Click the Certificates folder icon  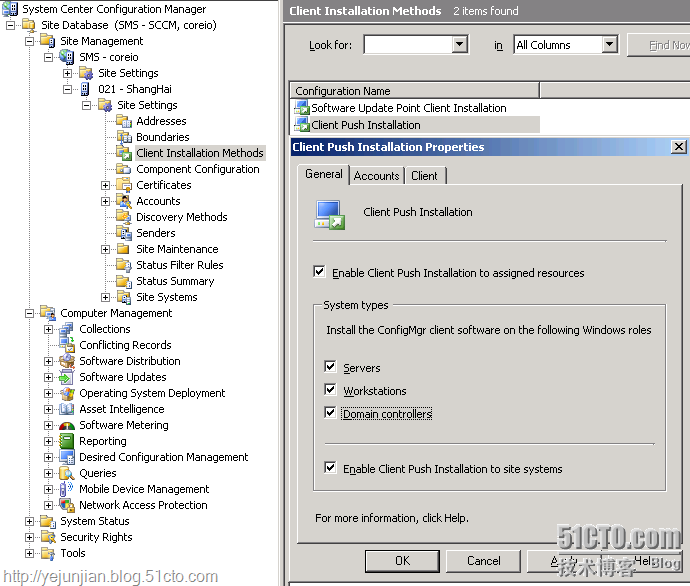click(x=124, y=185)
